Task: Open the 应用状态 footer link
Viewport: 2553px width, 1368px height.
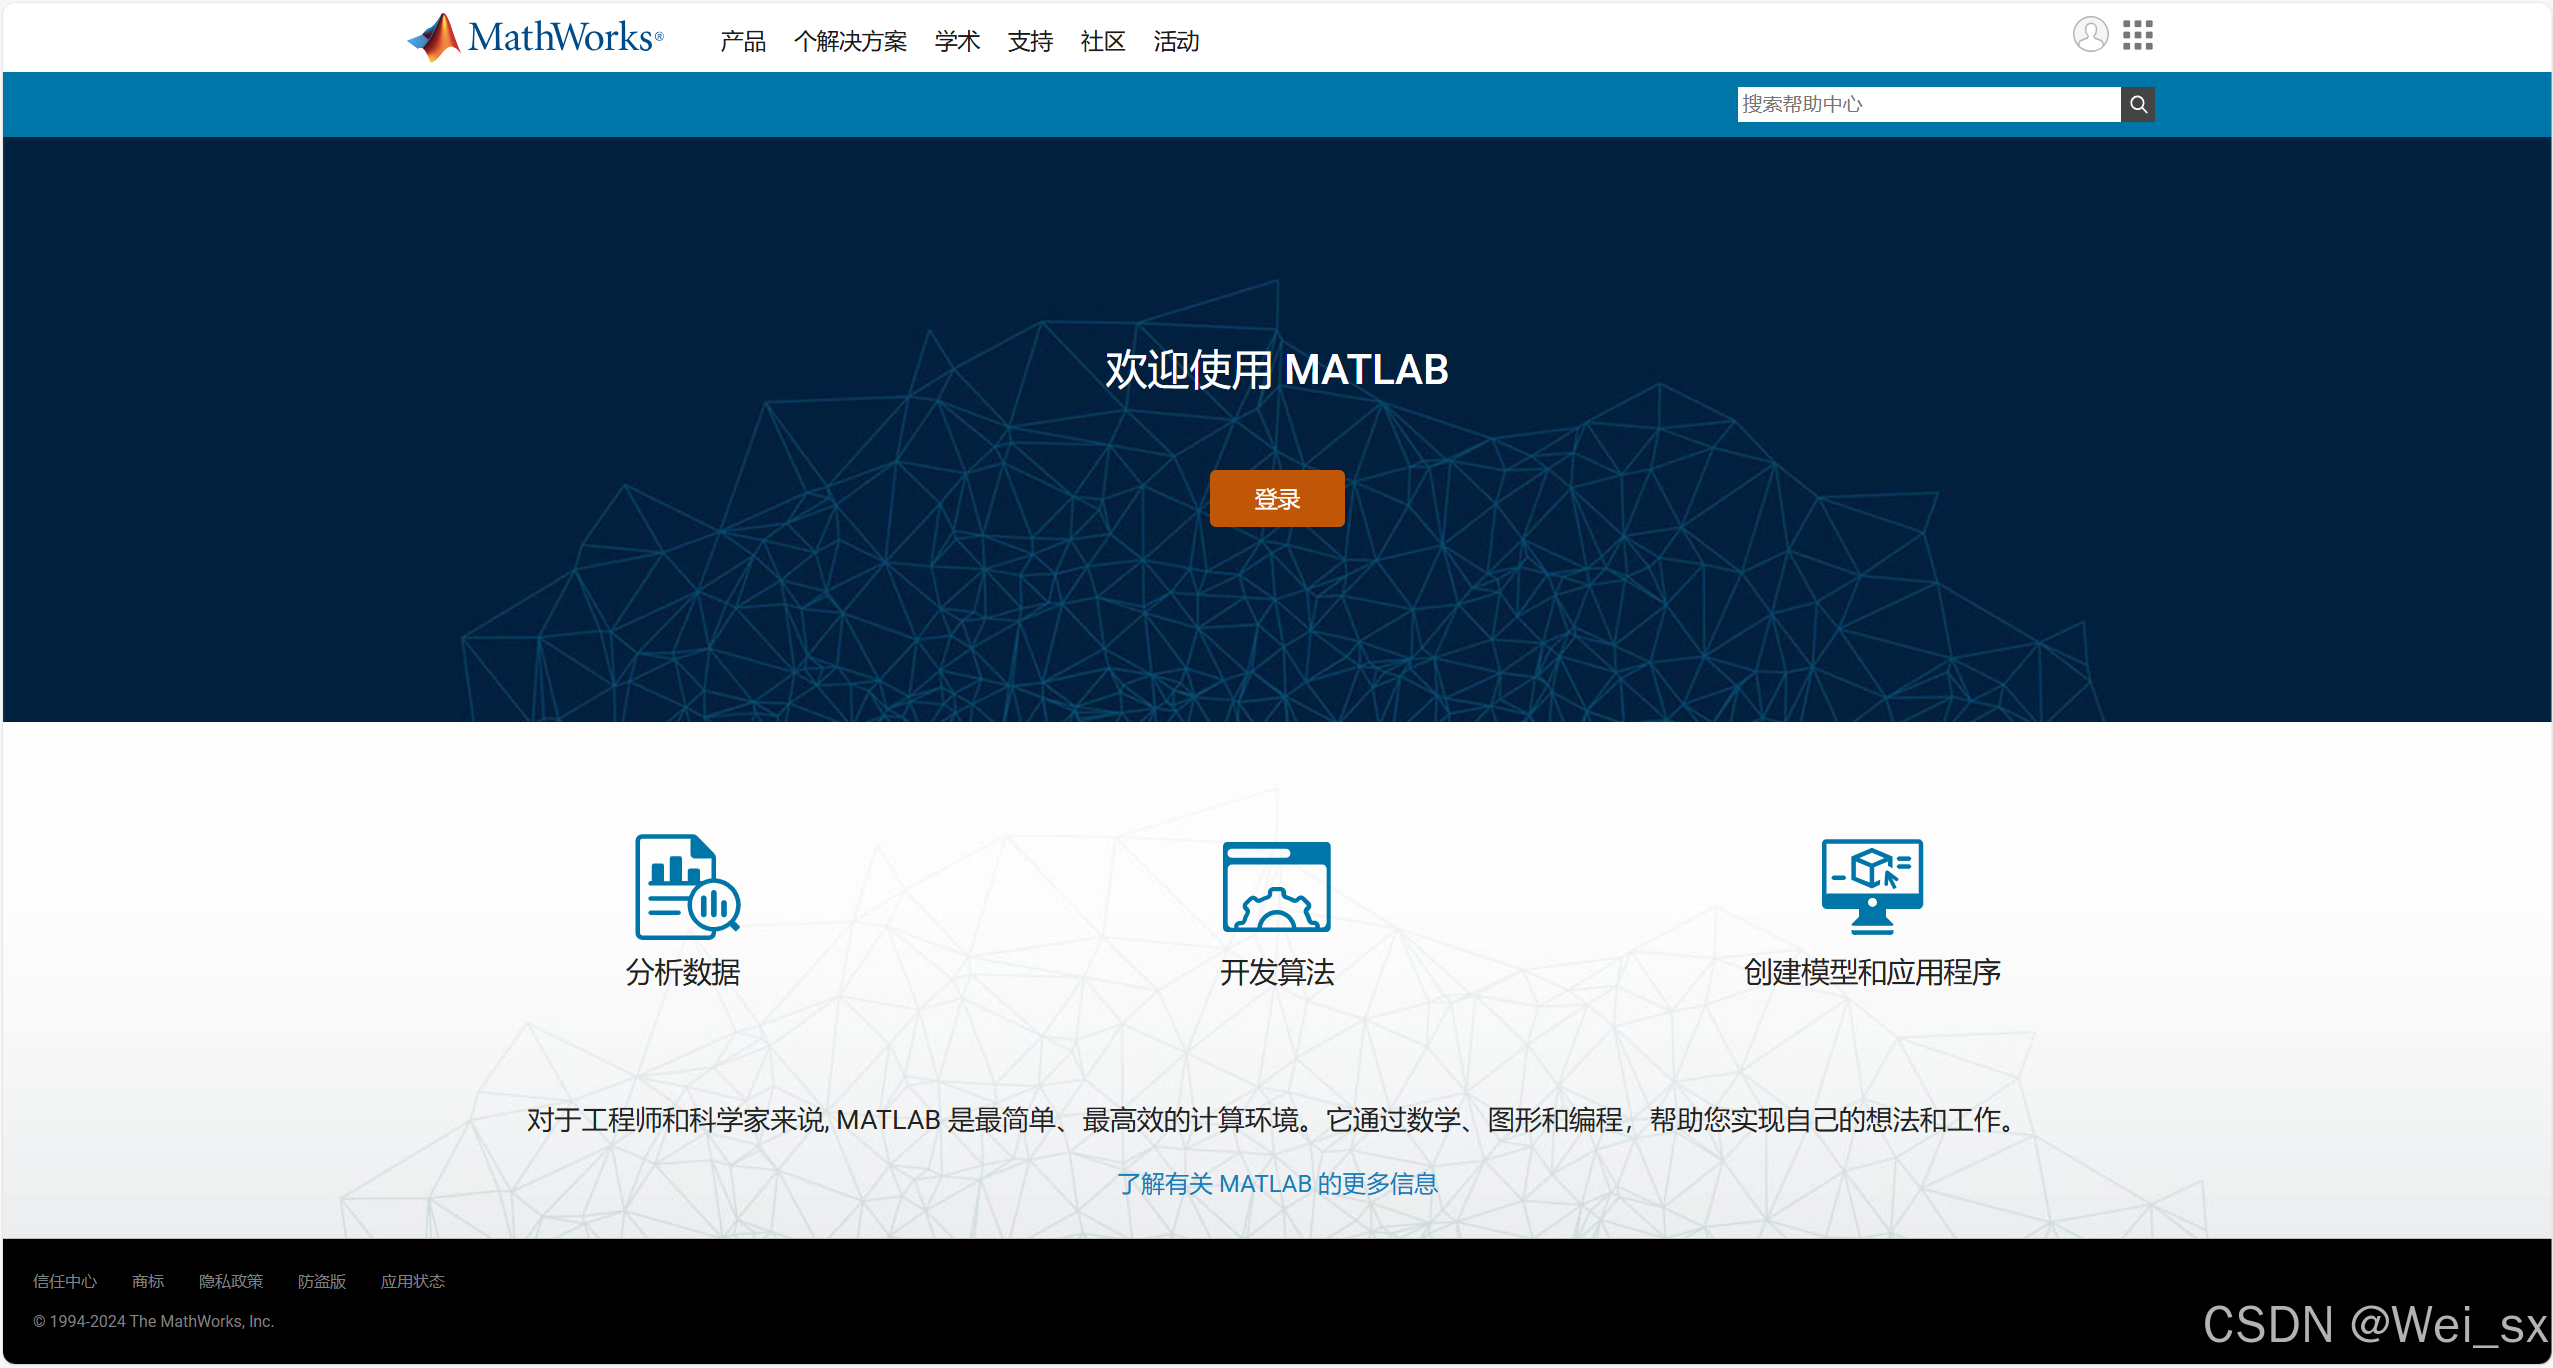Action: 412,1281
